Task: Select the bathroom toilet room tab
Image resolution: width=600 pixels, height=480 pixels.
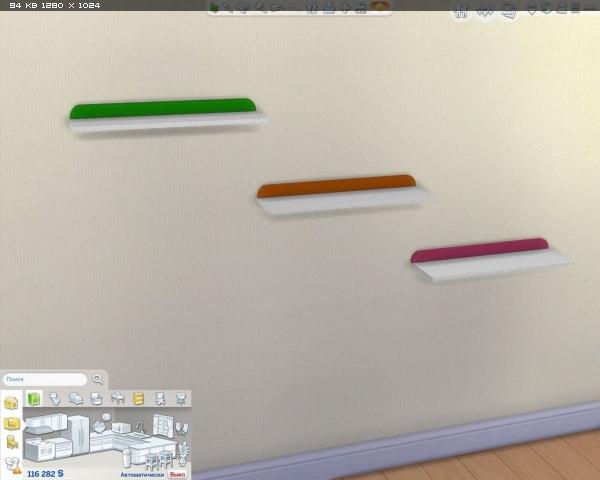Action: [x=55, y=399]
